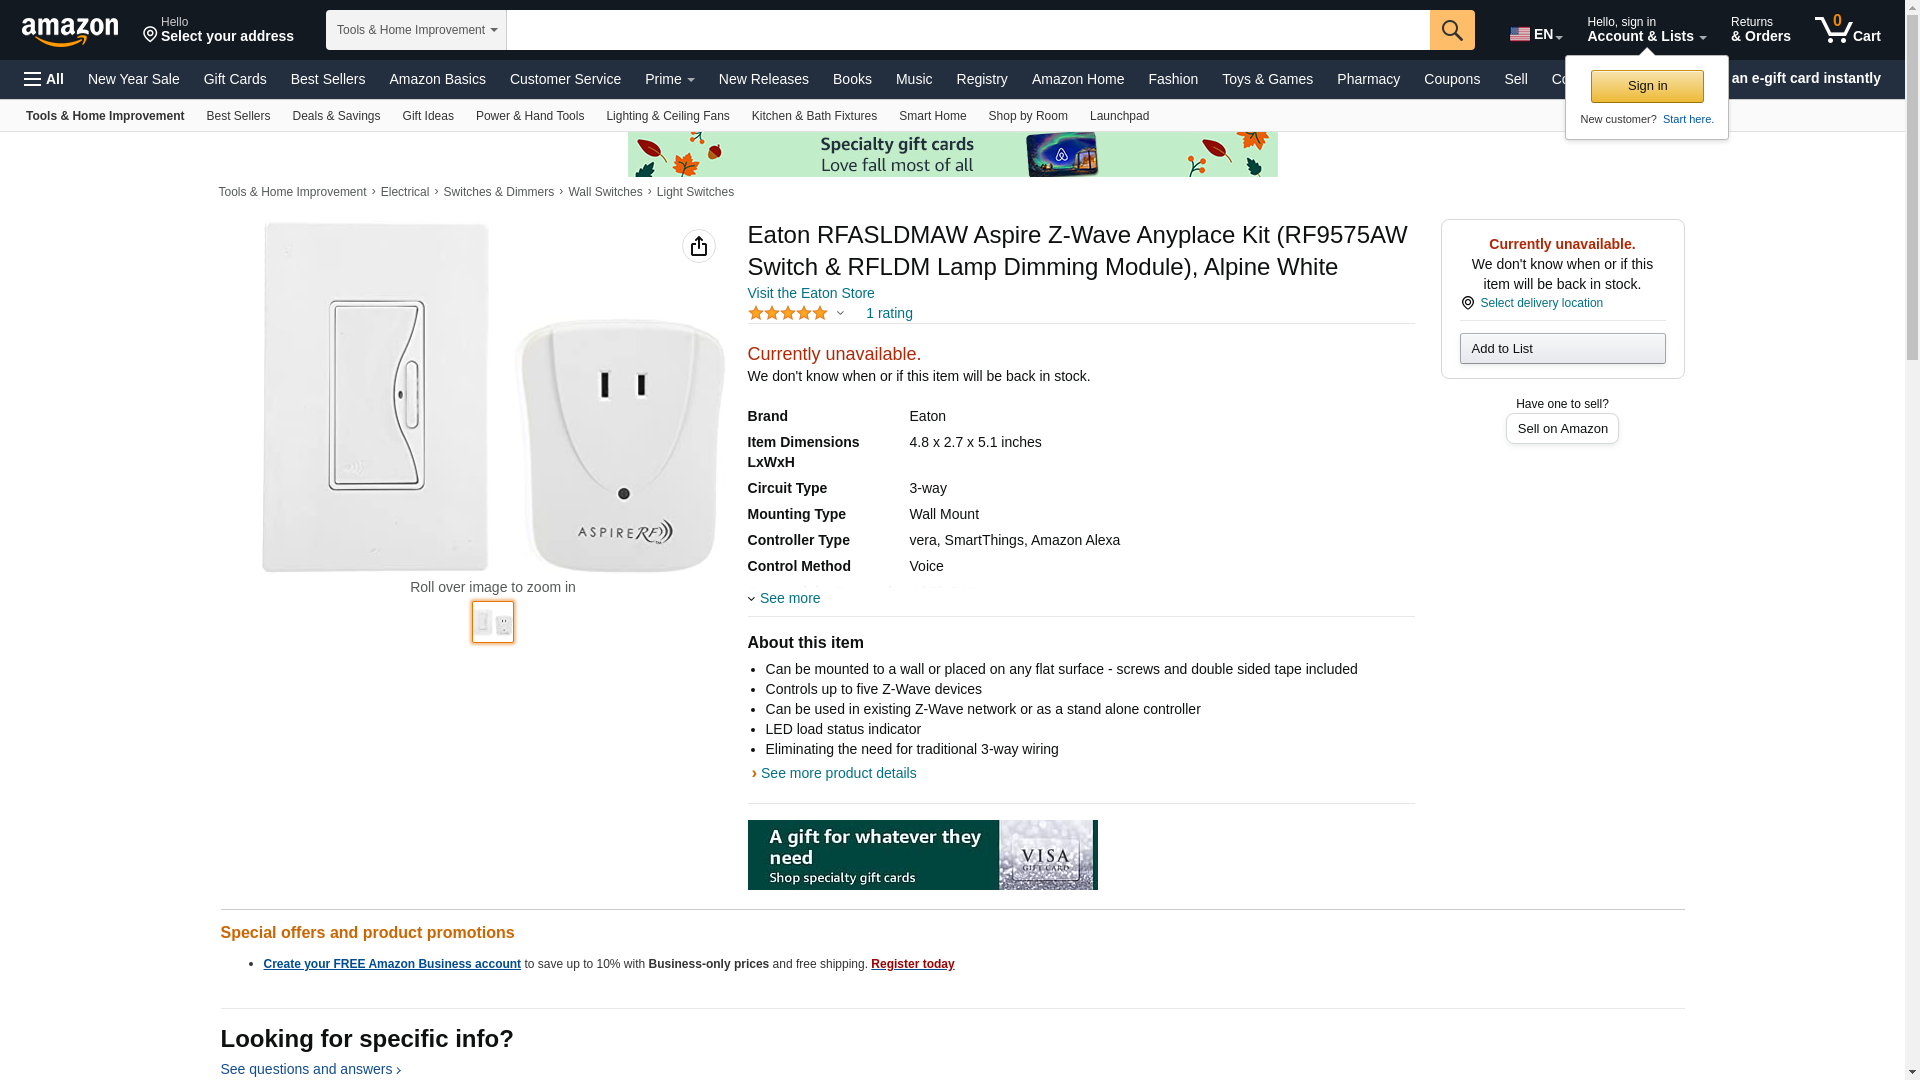Screen dimensions: 1920x1080
Task: Click the five-star rating icons
Action: tap(788, 313)
